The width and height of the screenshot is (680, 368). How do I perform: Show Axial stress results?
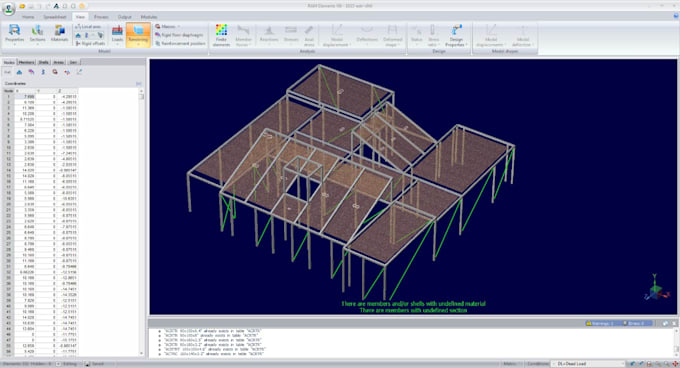pos(309,35)
